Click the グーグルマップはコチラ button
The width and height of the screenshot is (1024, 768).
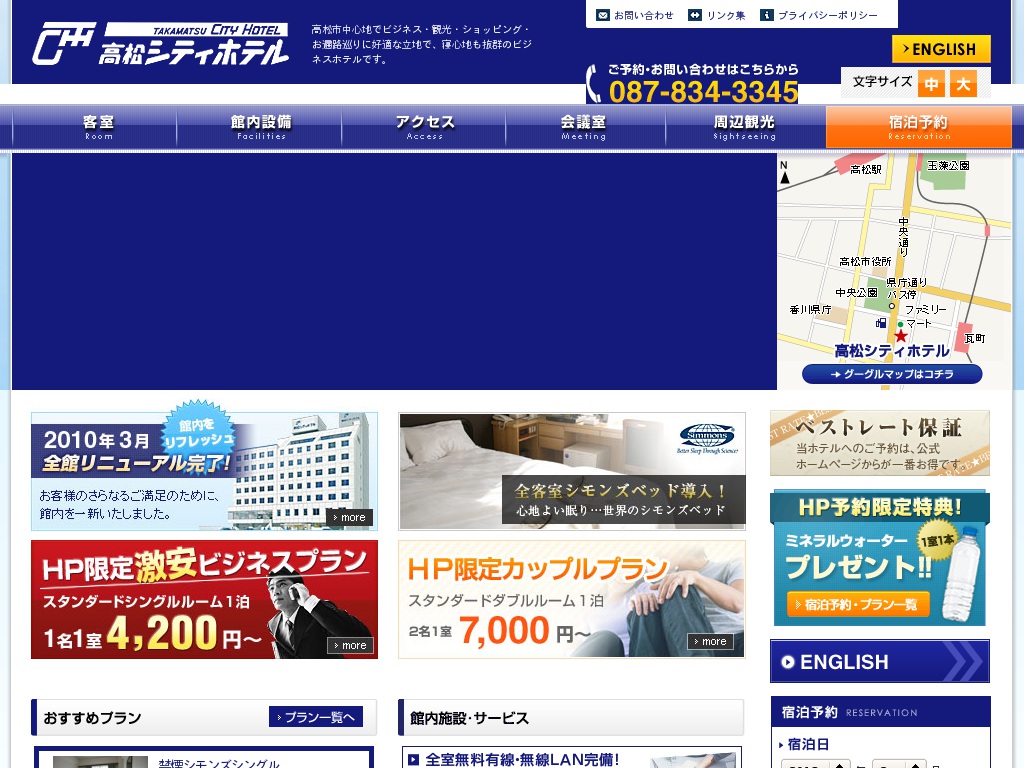pyautogui.click(x=892, y=374)
